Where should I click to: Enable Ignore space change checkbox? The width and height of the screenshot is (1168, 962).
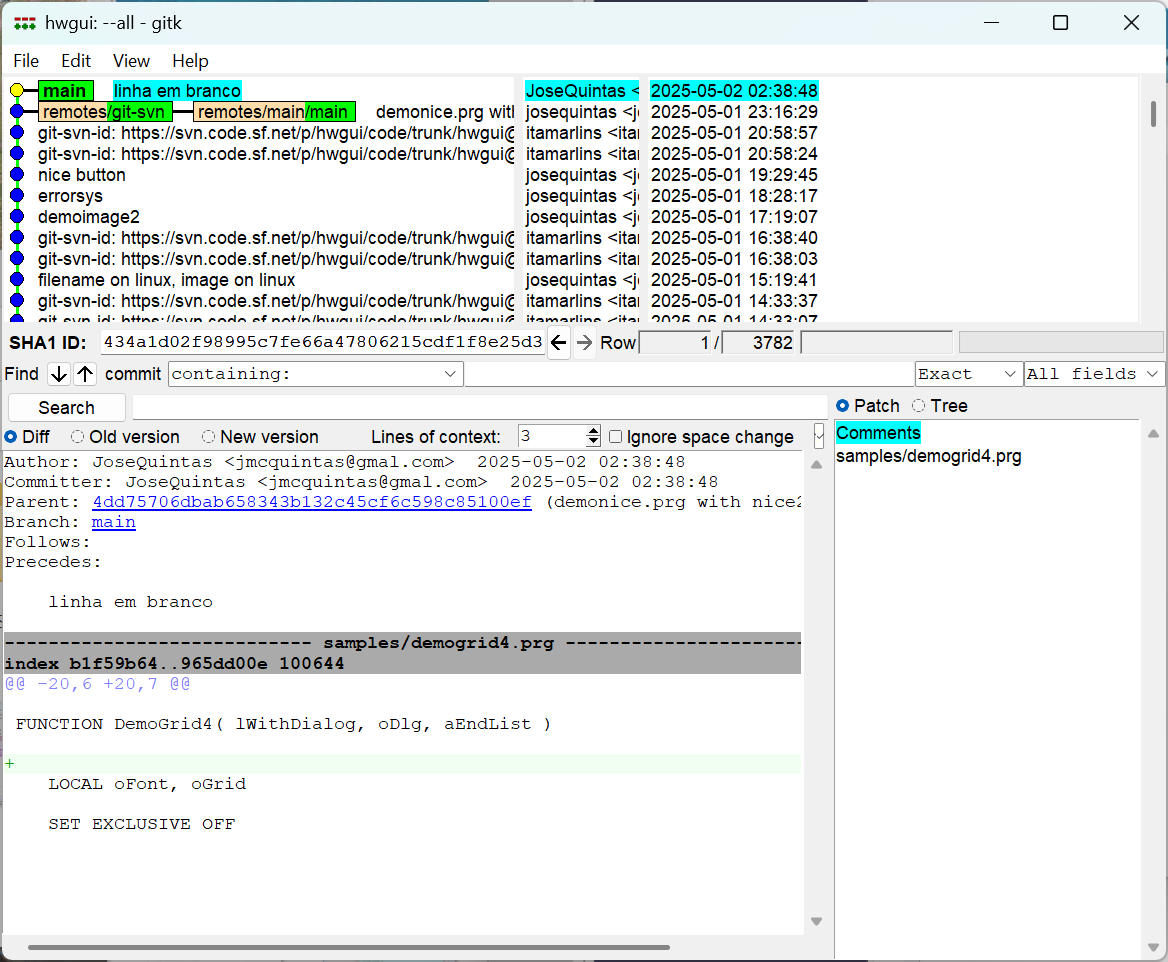click(x=616, y=437)
